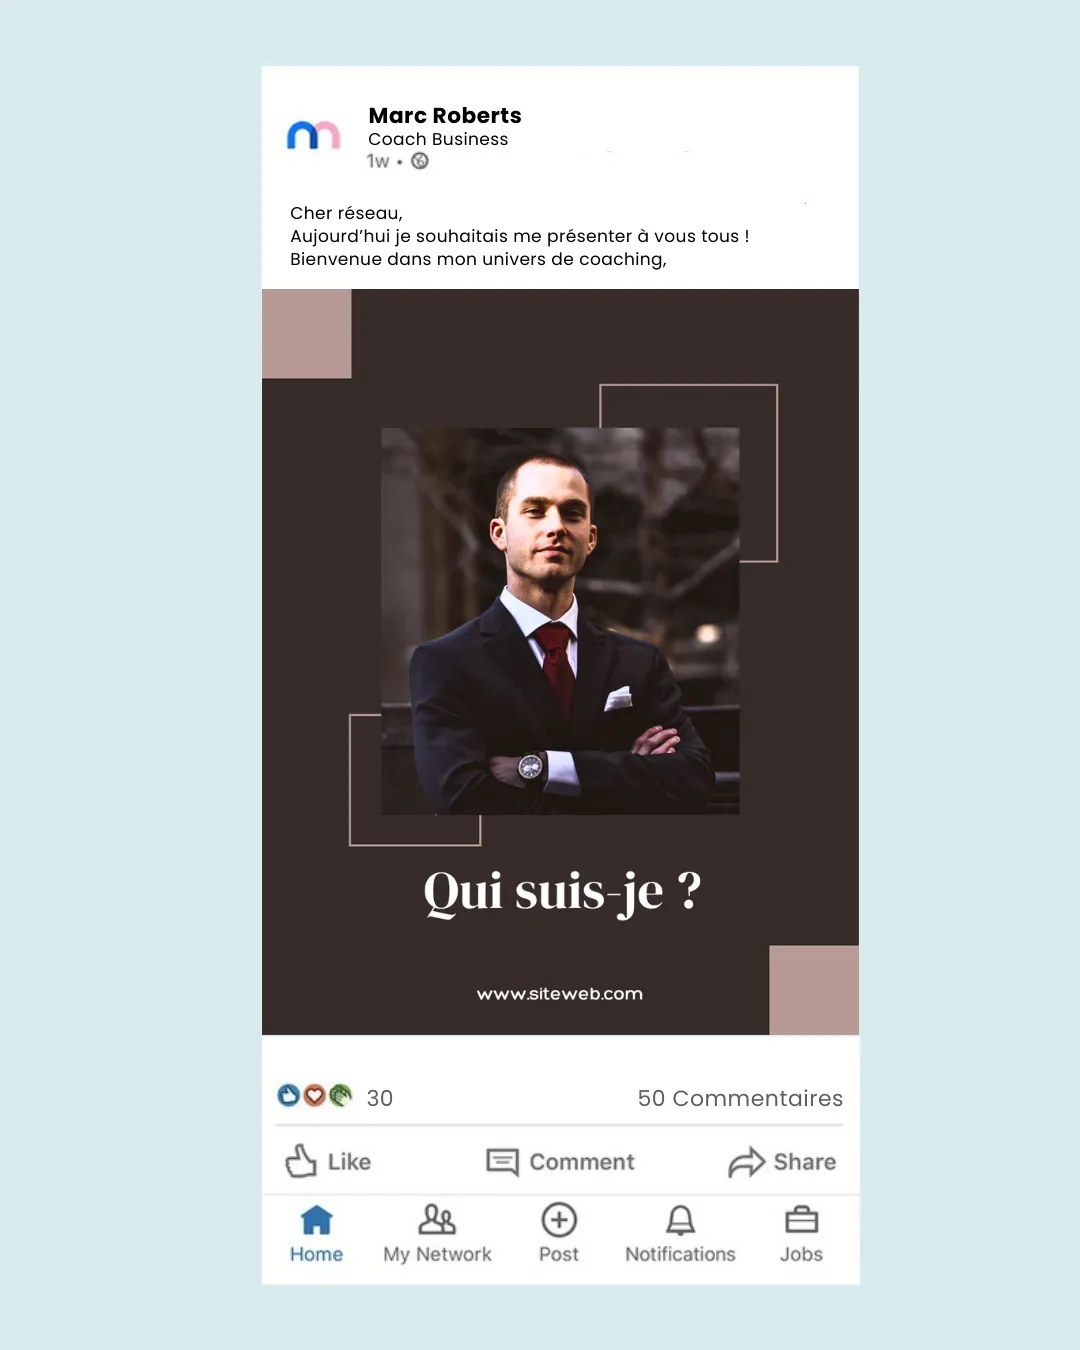The width and height of the screenshot is (1080, 1350).
Task: Click the Like thumbs-up icon
Action: pyautogui.click(x=301, y=1161)
